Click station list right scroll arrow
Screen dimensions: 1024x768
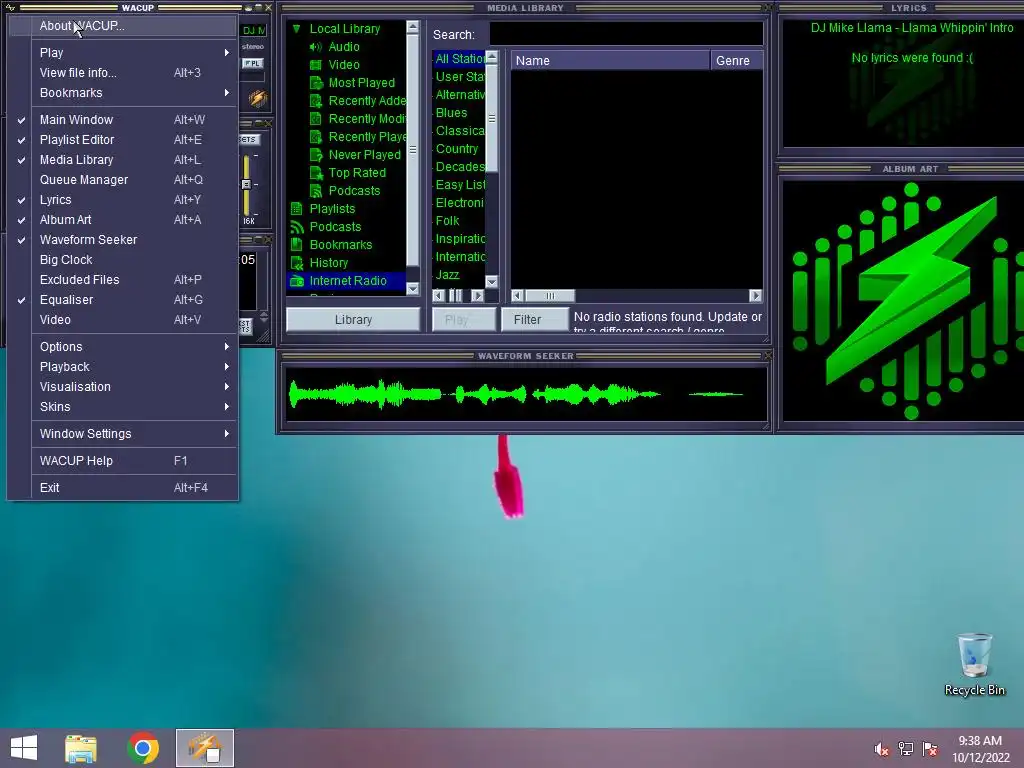755,296
